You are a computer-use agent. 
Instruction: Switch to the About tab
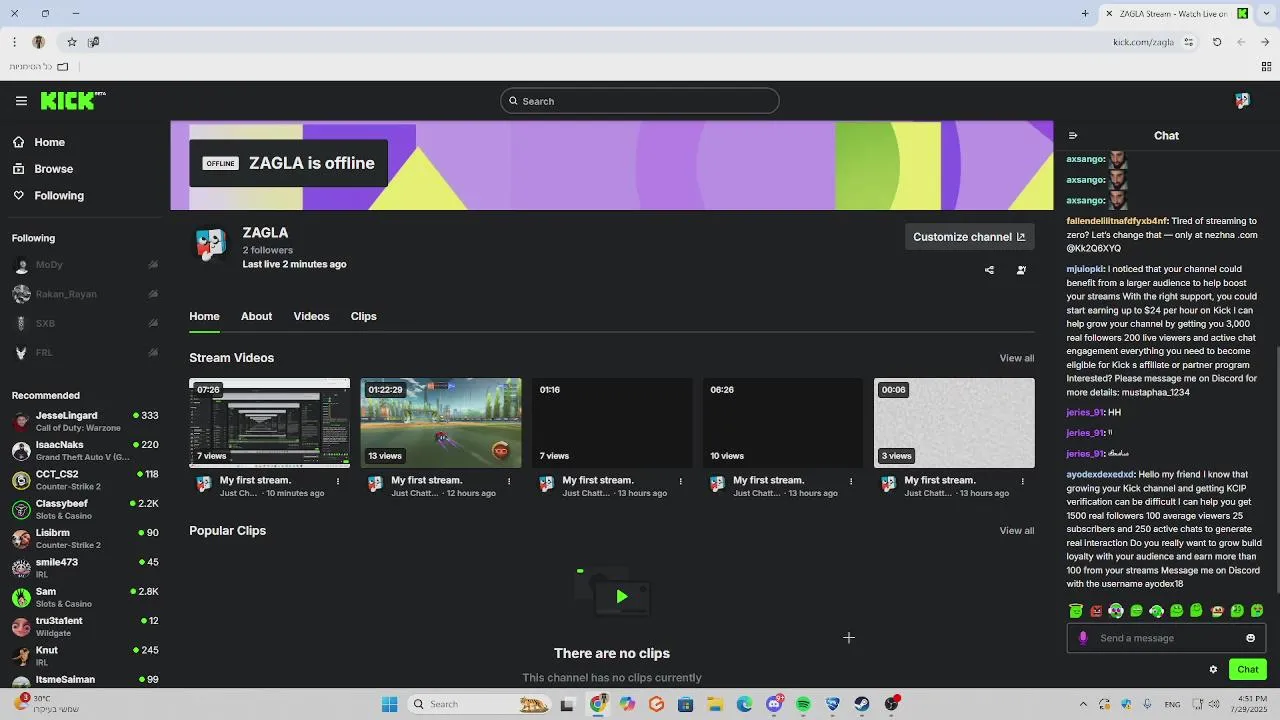coord(256,316)
